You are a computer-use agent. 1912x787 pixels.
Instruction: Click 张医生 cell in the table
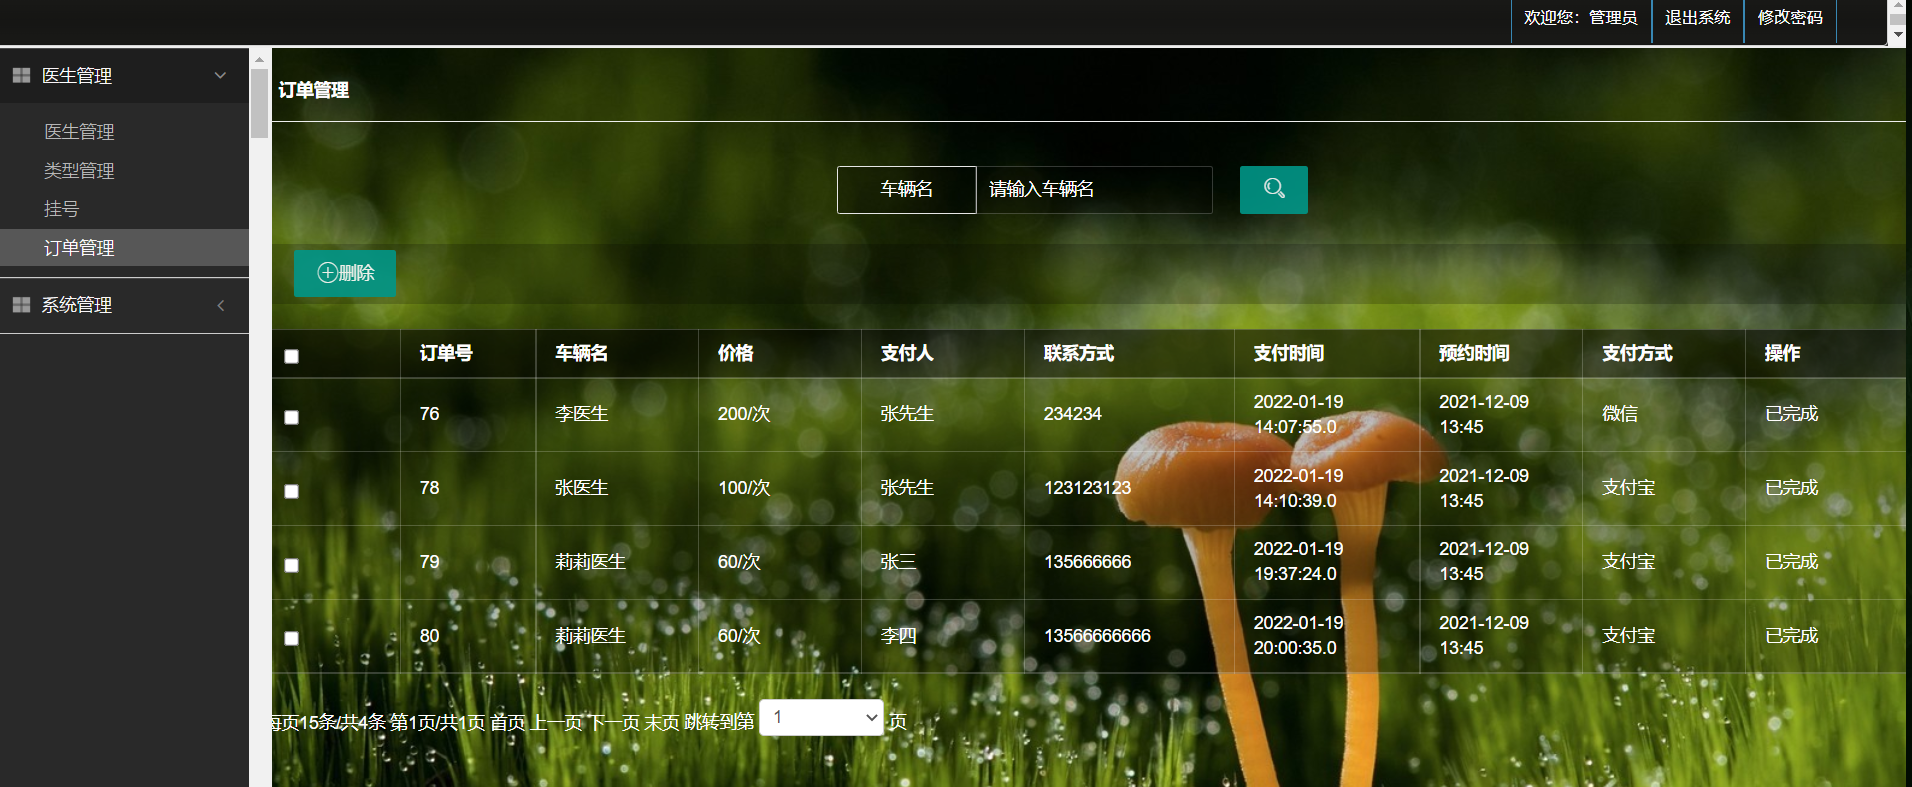click(581, 488)
